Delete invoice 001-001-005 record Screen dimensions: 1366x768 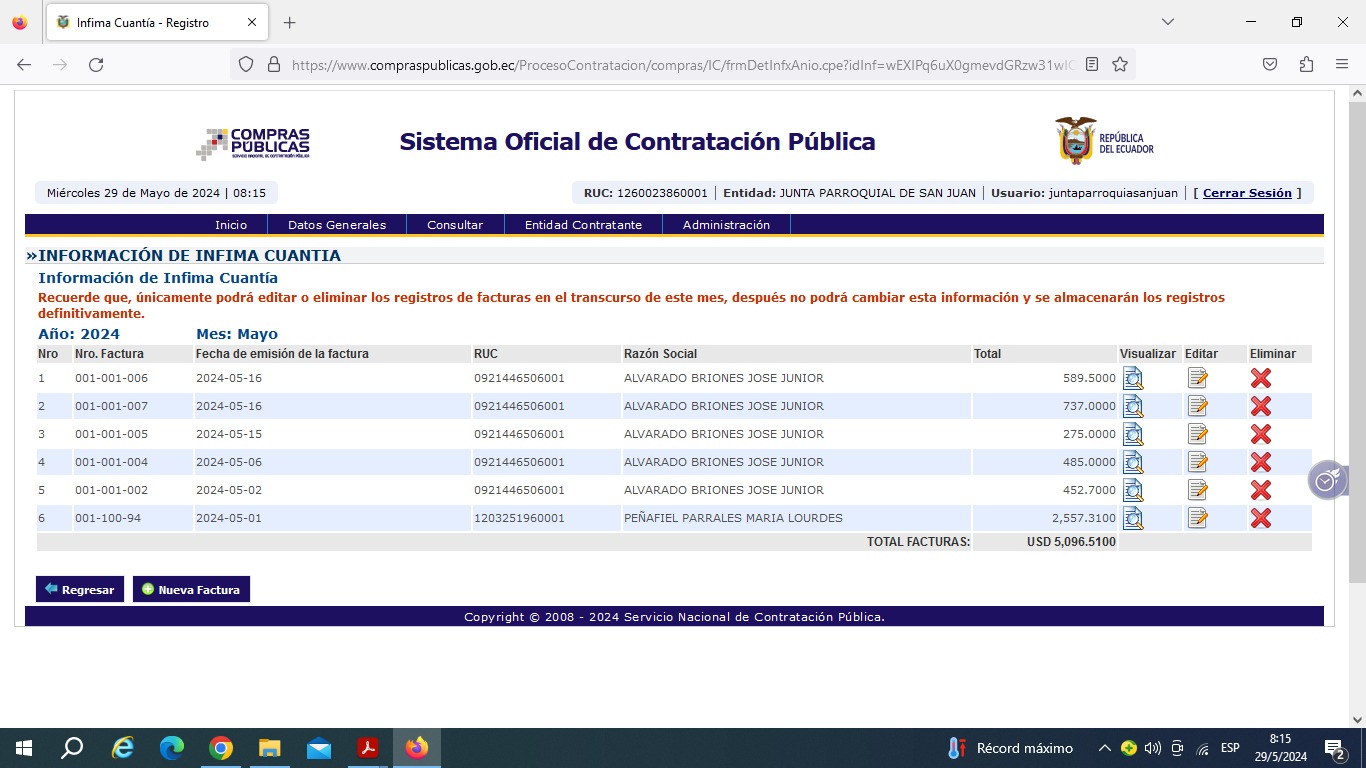(1260, 434)
